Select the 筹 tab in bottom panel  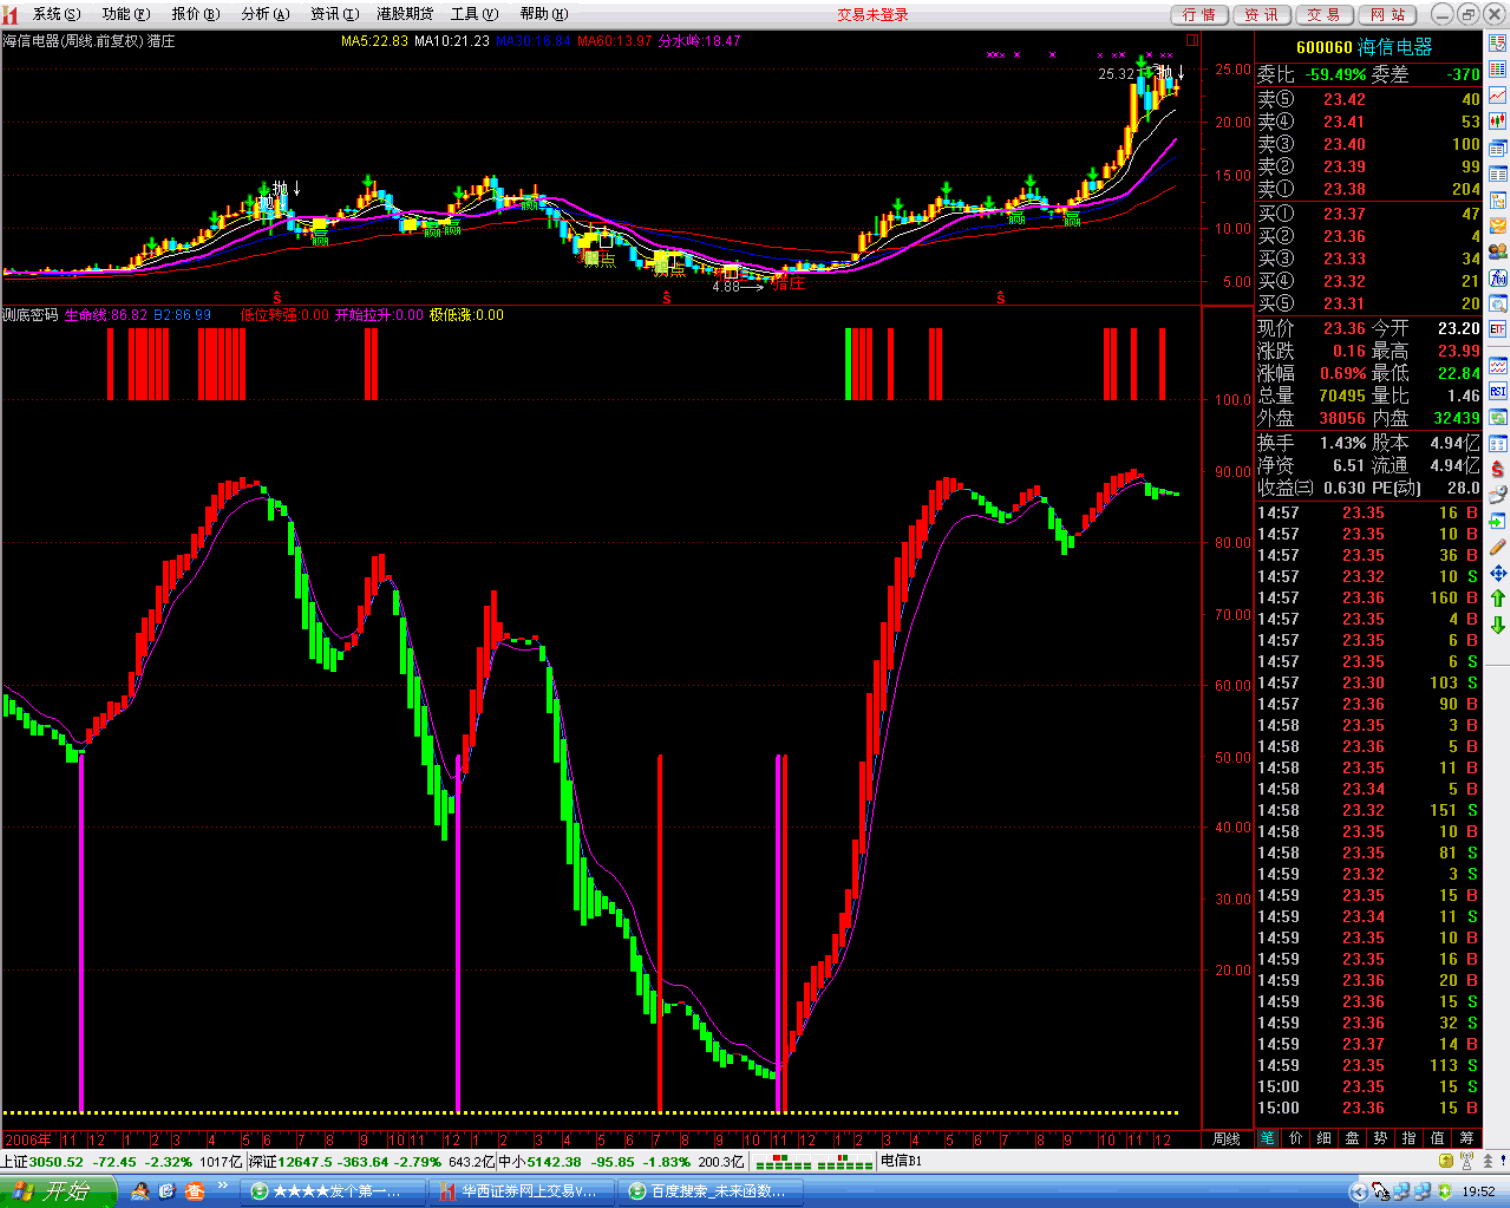tap(1467, 1138)
